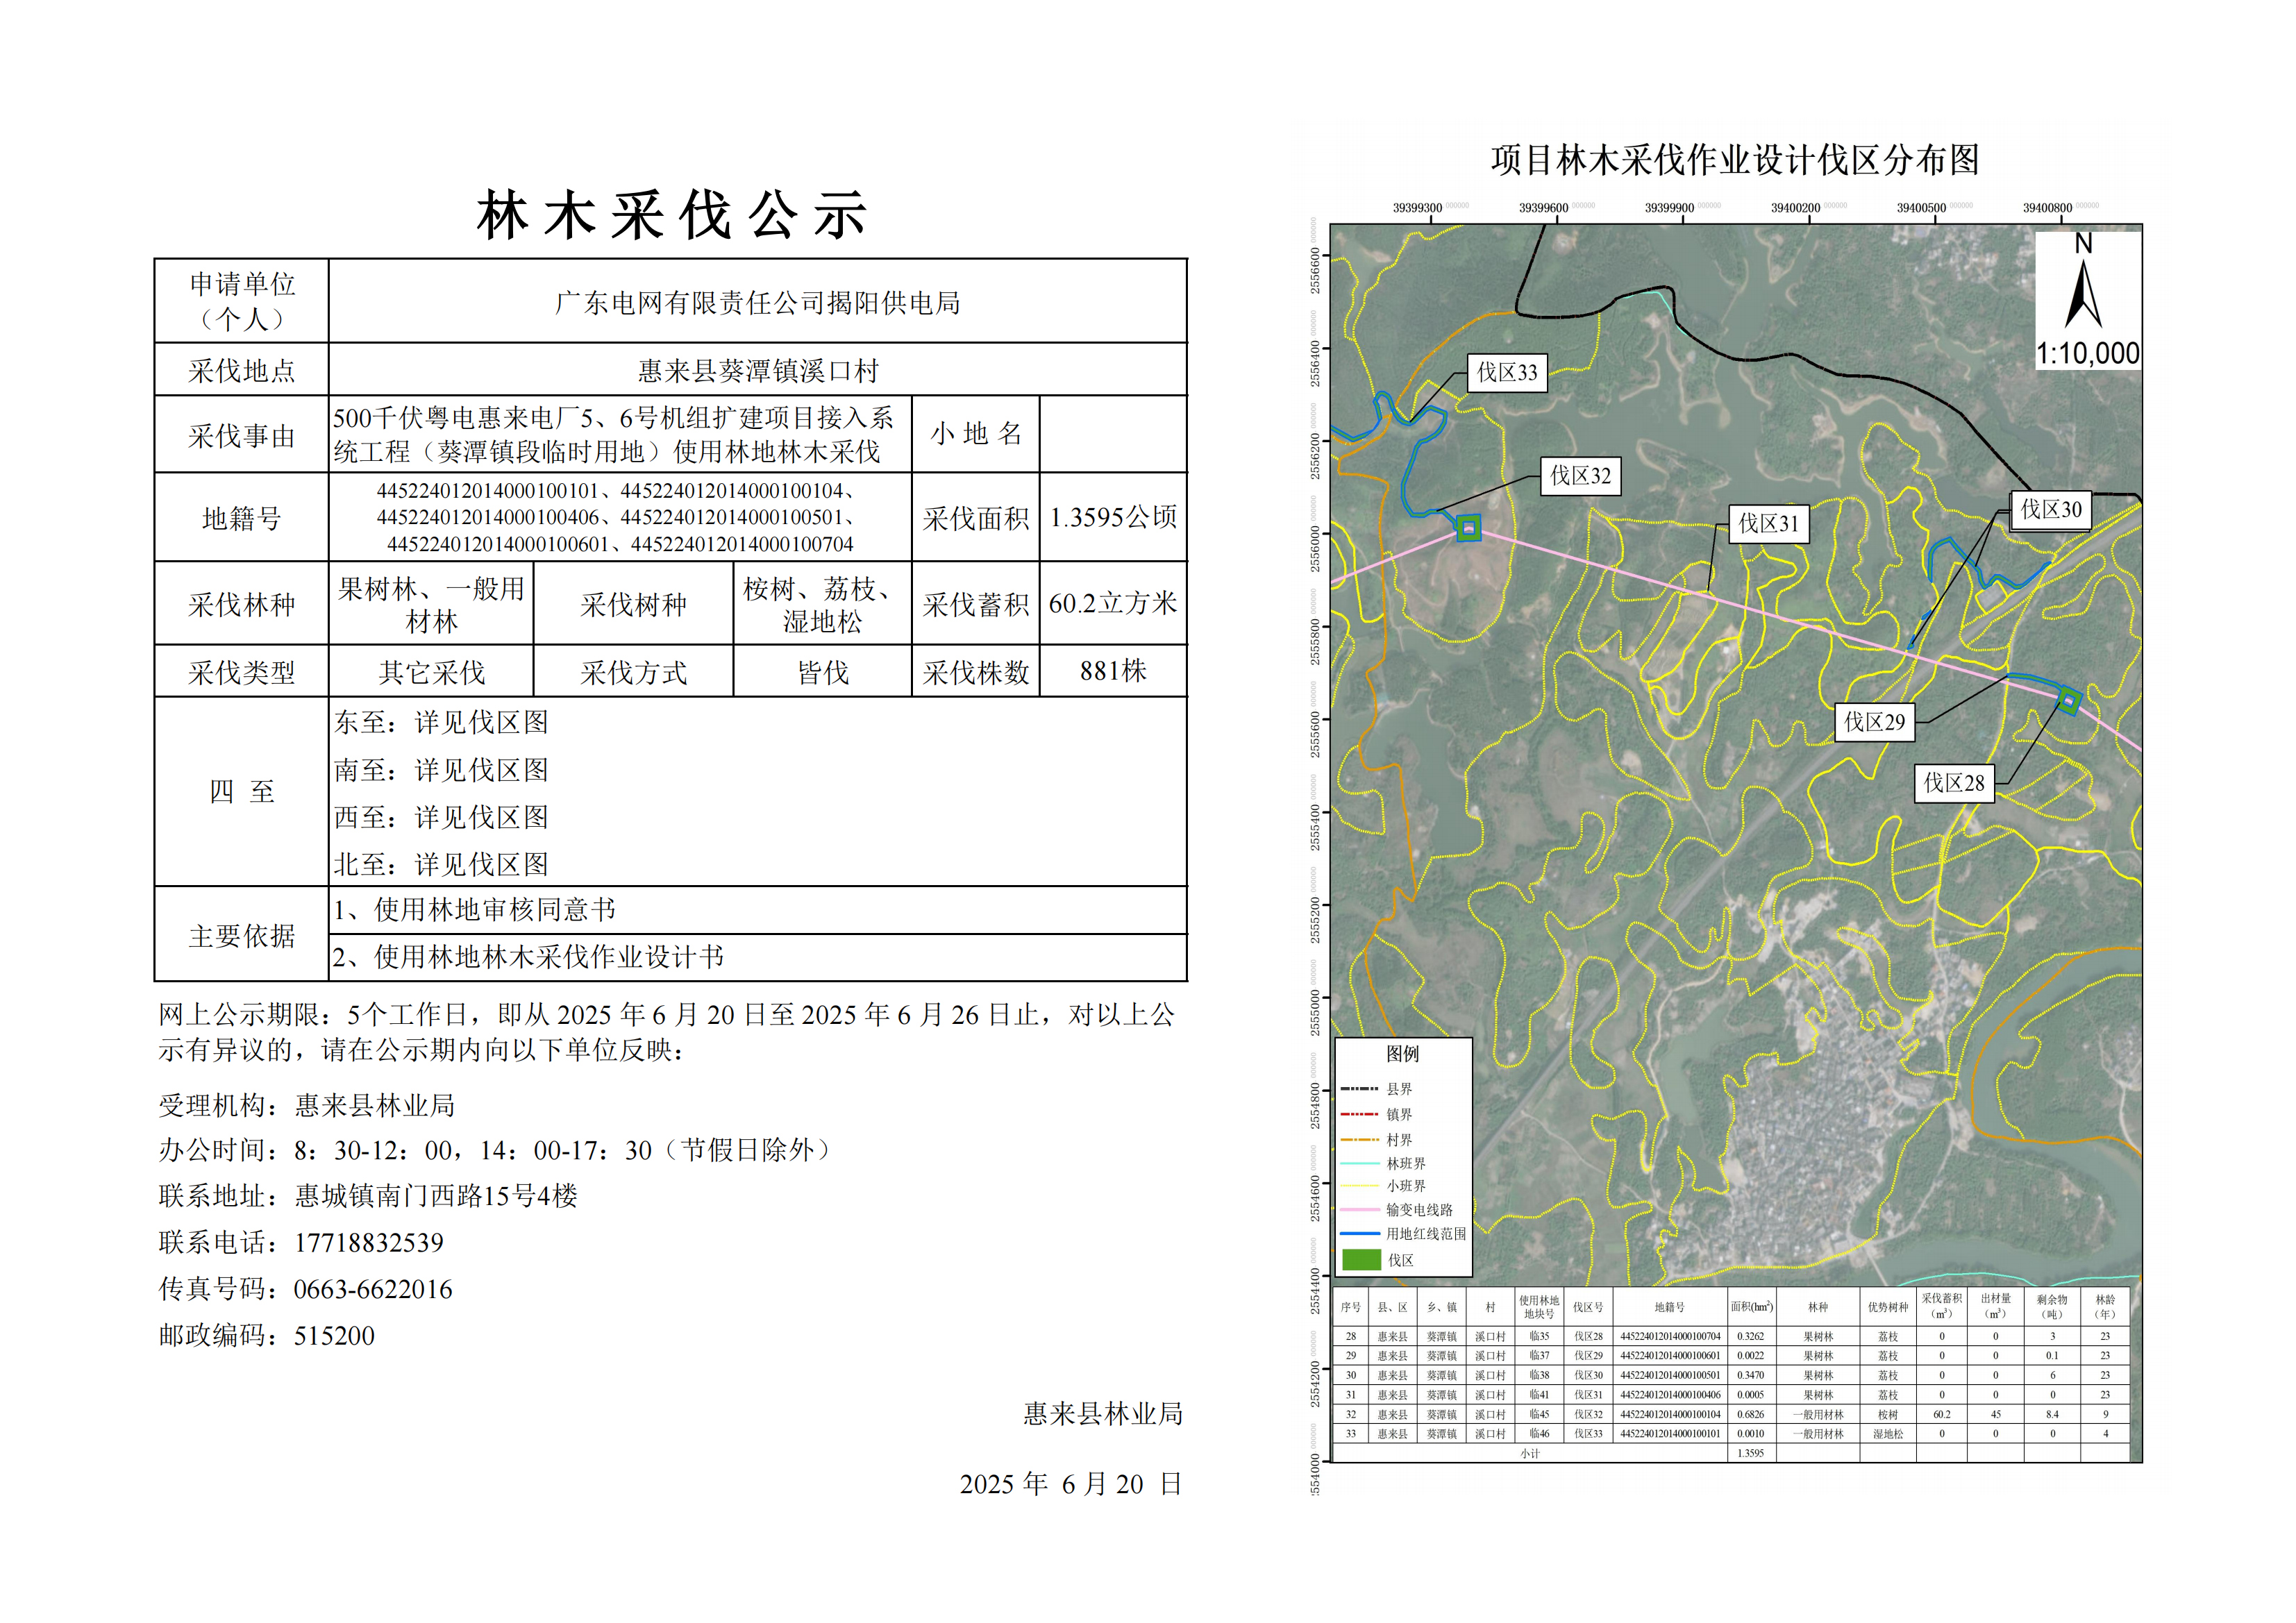Click the forest type cell 果树林、一般用材林

pyautogui.click(x=431, y=604)
